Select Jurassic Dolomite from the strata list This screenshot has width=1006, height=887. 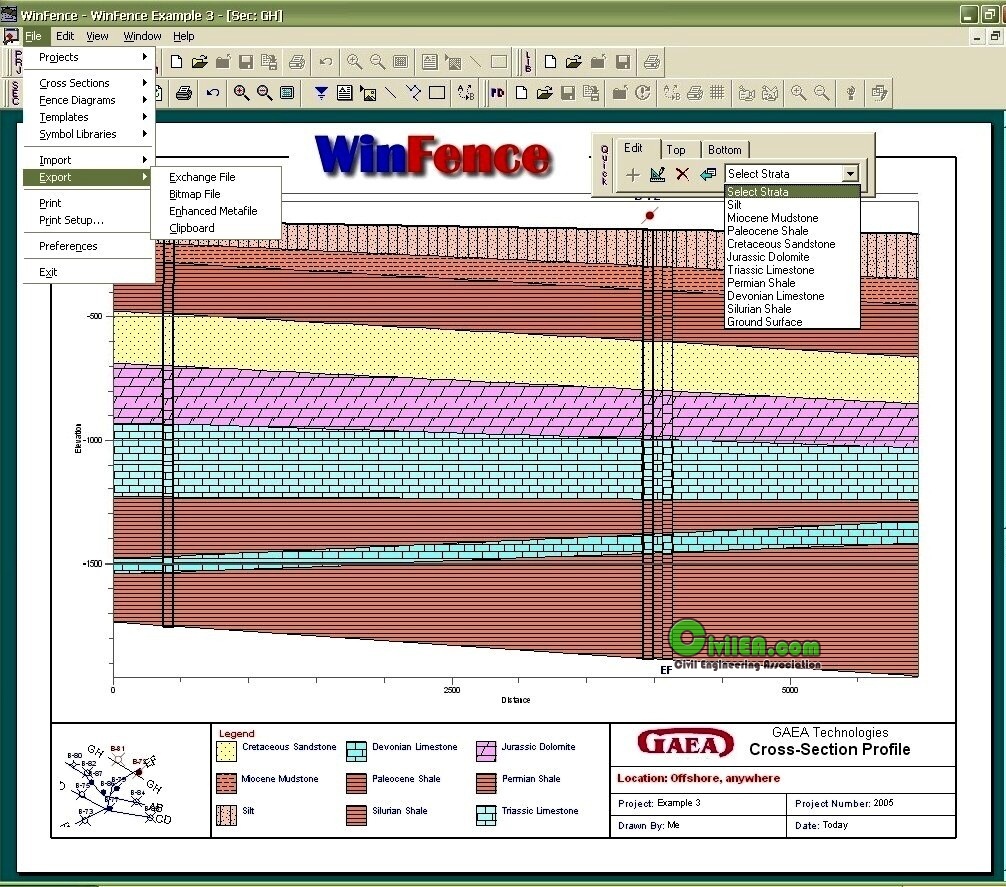pos(792,257)
